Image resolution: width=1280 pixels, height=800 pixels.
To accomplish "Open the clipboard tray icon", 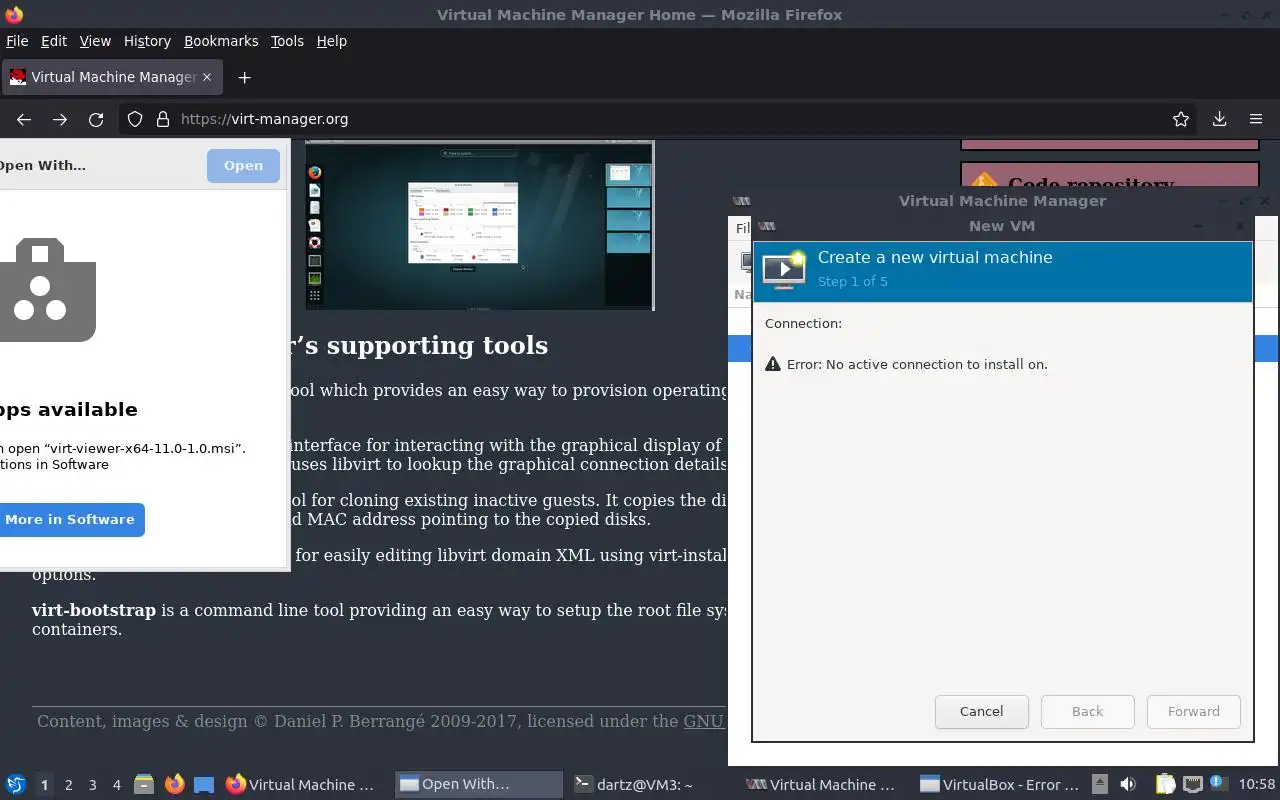I will [x=1165, y=785].
